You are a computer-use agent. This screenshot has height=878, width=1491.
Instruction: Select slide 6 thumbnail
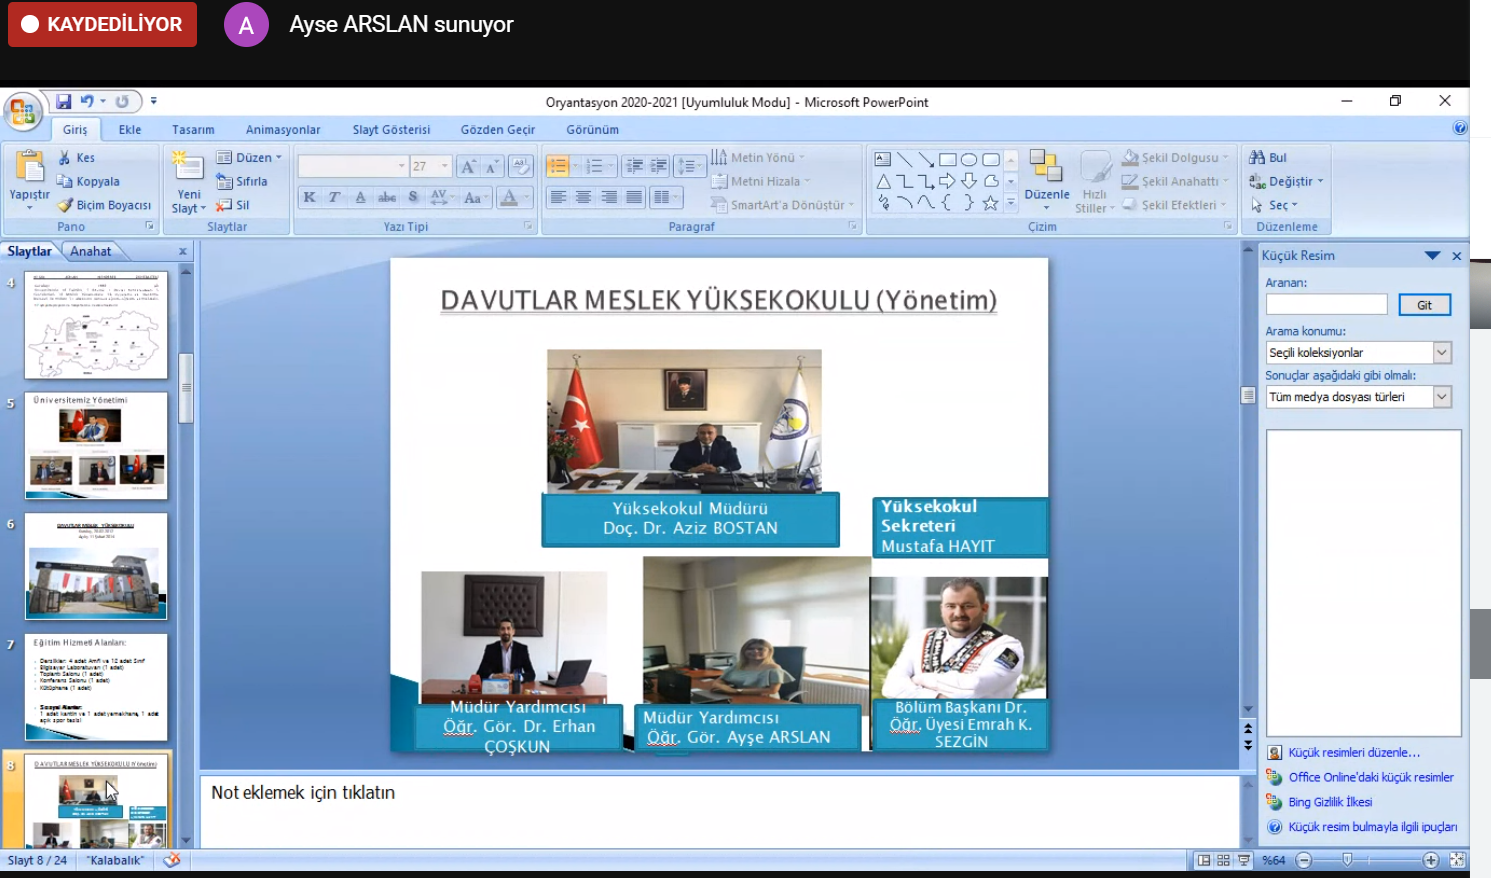point(96,566)
